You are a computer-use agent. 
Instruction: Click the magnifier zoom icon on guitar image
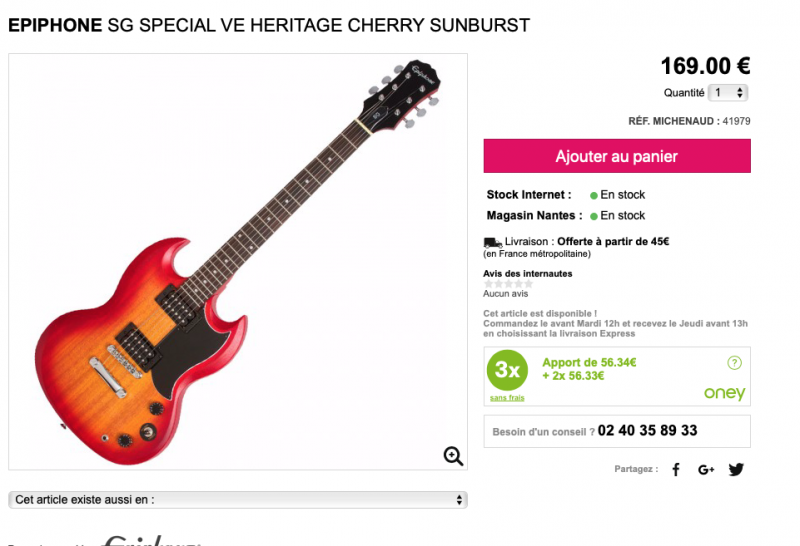pos(453,456)
